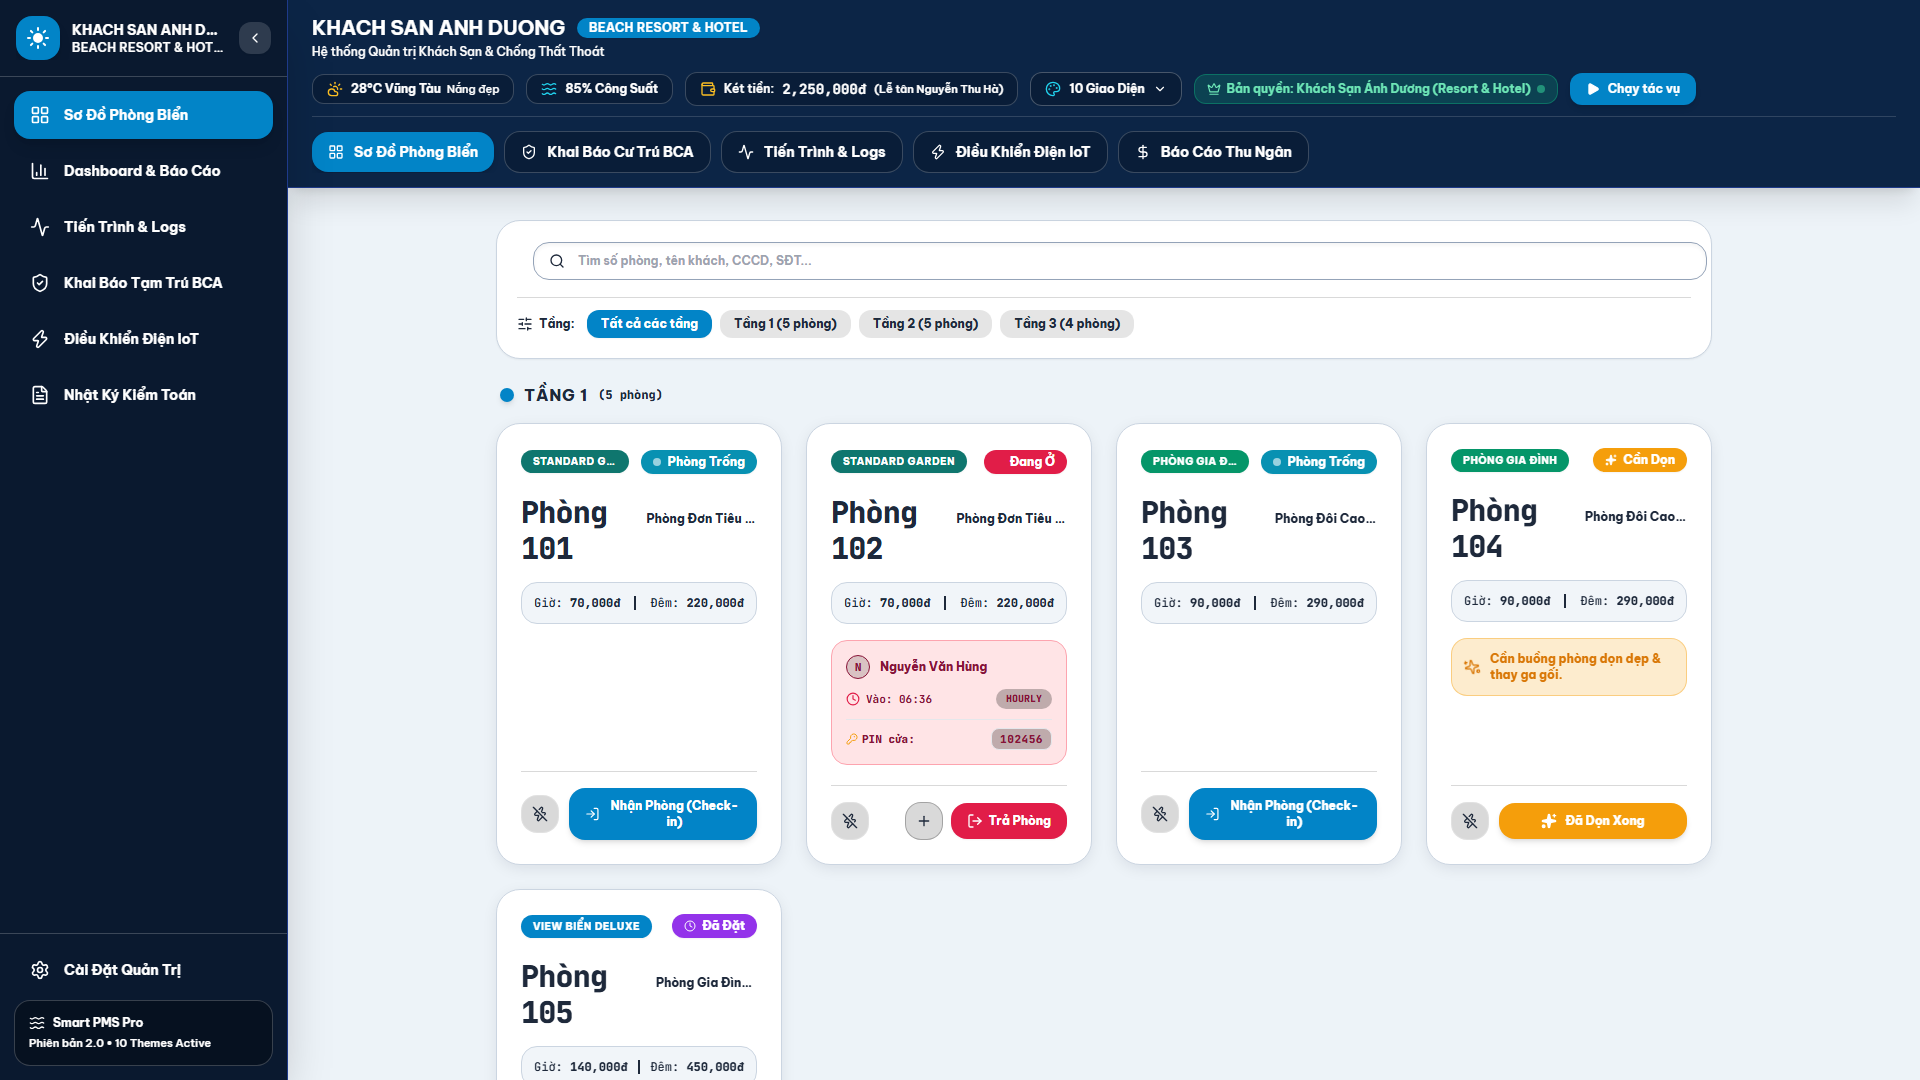Click Đã Dọn Xong button for room 104
This screenshot has width=1920, height=1080.
click(1593, 821)
